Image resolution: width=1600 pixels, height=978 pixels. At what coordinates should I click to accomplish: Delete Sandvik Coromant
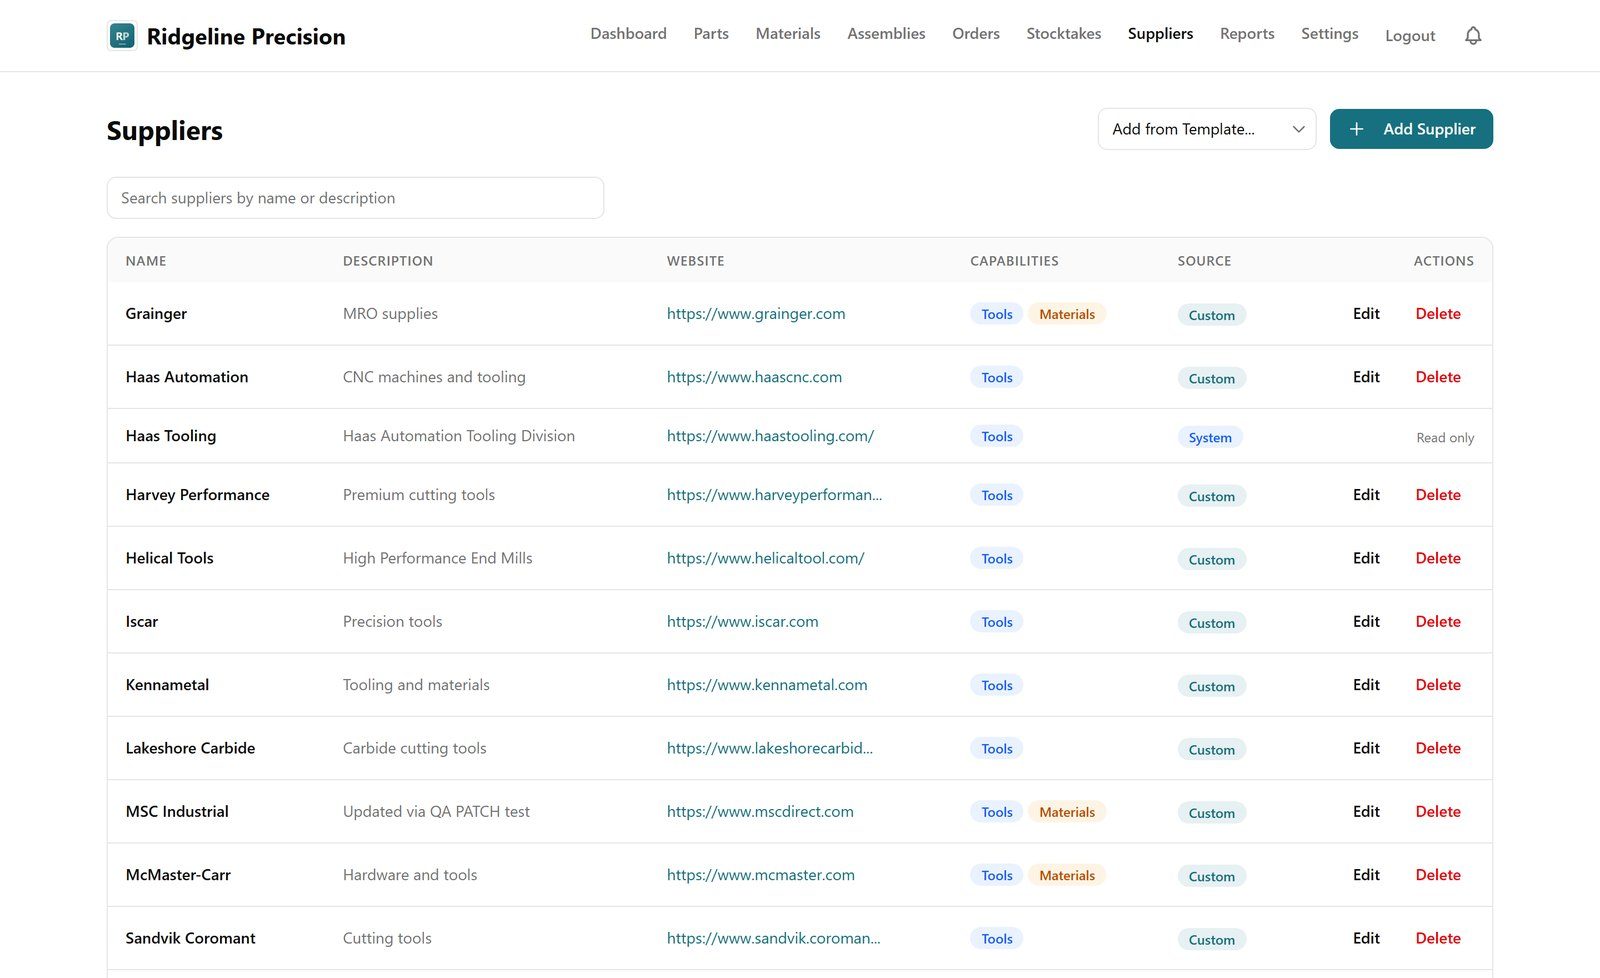point(1438,938)
